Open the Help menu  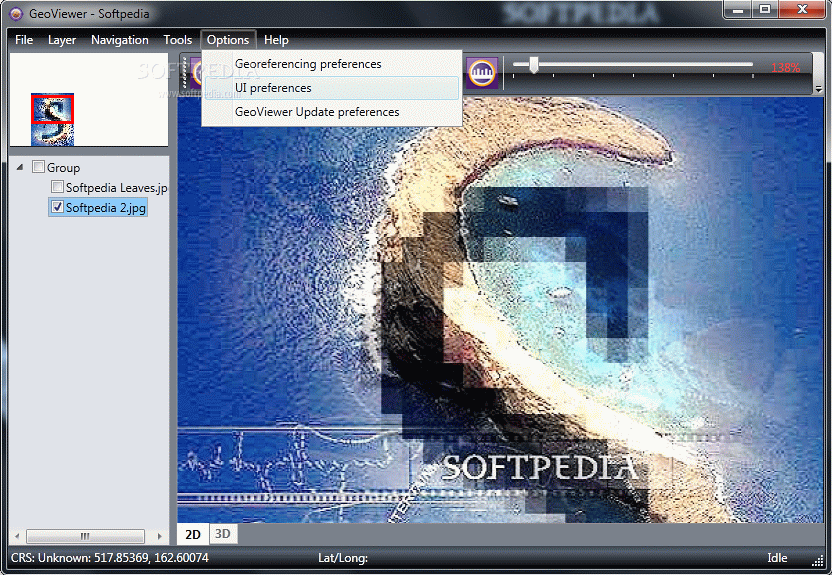coord(276,40)
